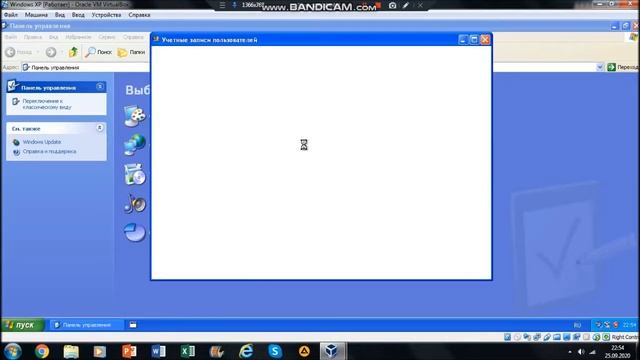Viewport: 640px width, 360px height.
Task: Collapse the См. также side panel chevron
Action: [x=100, y=128]
